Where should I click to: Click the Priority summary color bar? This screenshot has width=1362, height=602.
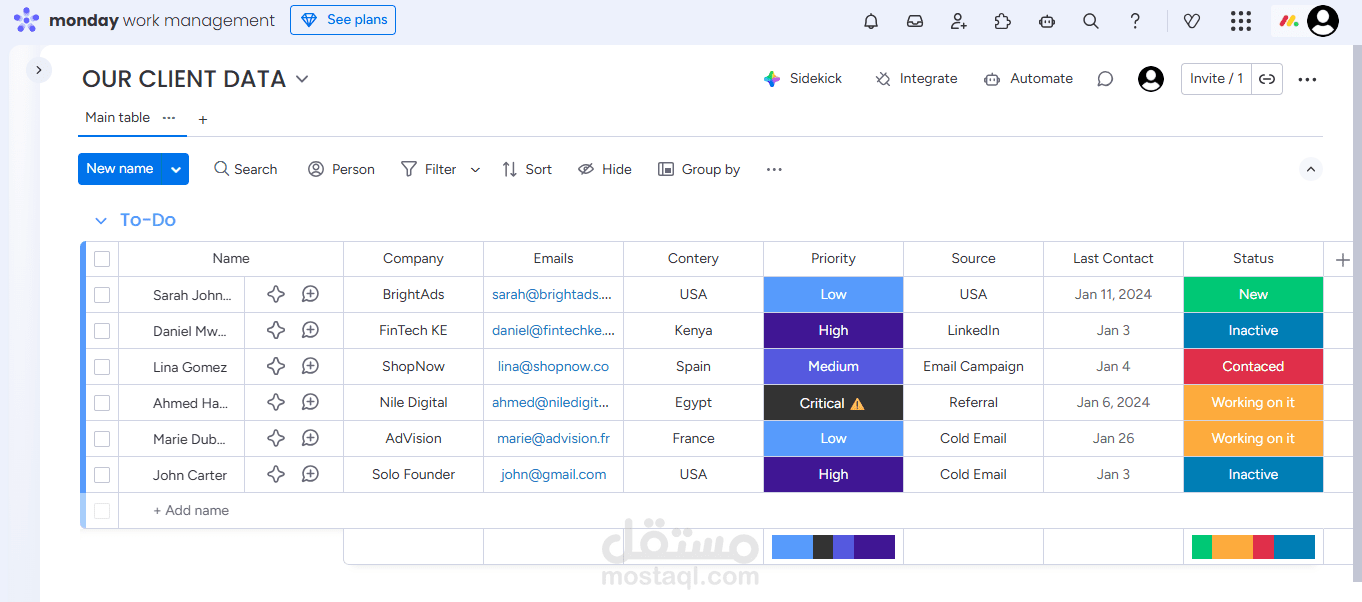[x=833, y=547]
